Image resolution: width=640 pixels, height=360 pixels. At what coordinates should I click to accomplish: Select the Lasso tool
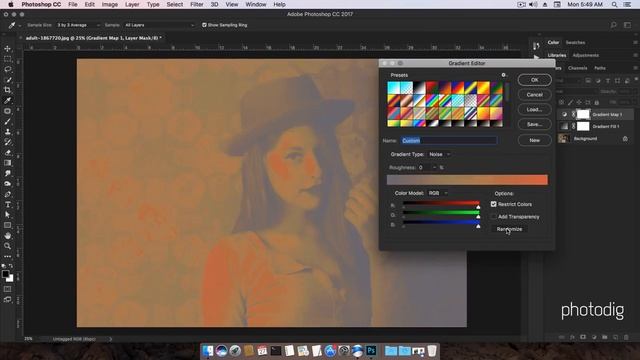coord(7,69)
